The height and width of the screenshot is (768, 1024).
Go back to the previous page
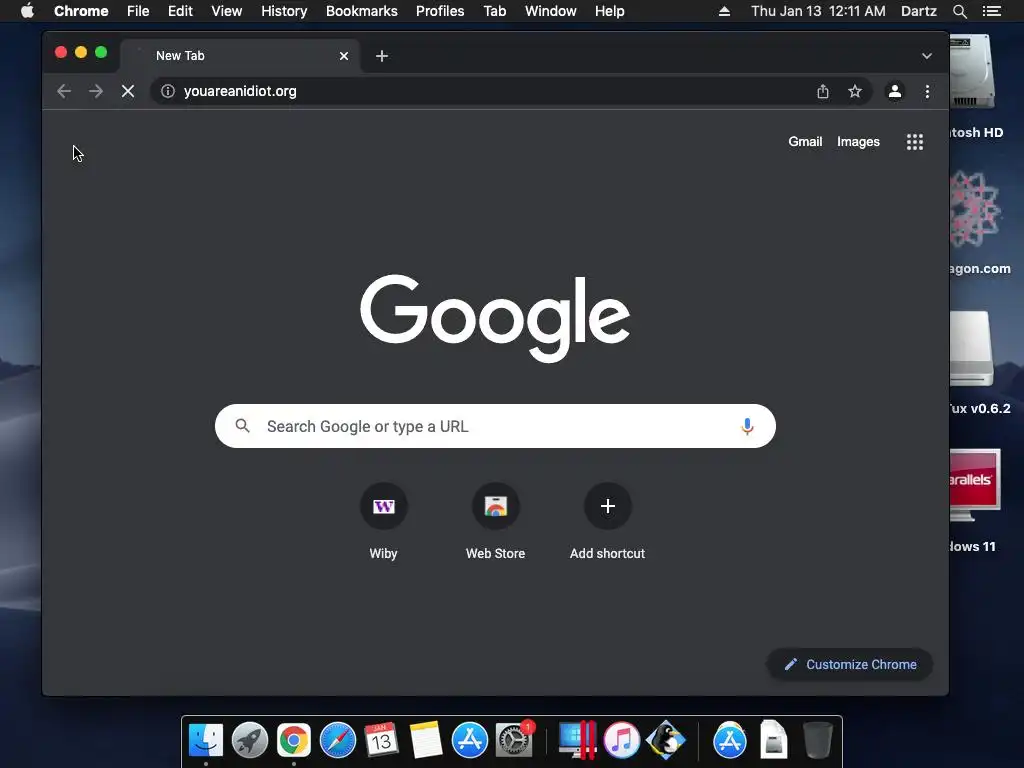pos(64,91)
